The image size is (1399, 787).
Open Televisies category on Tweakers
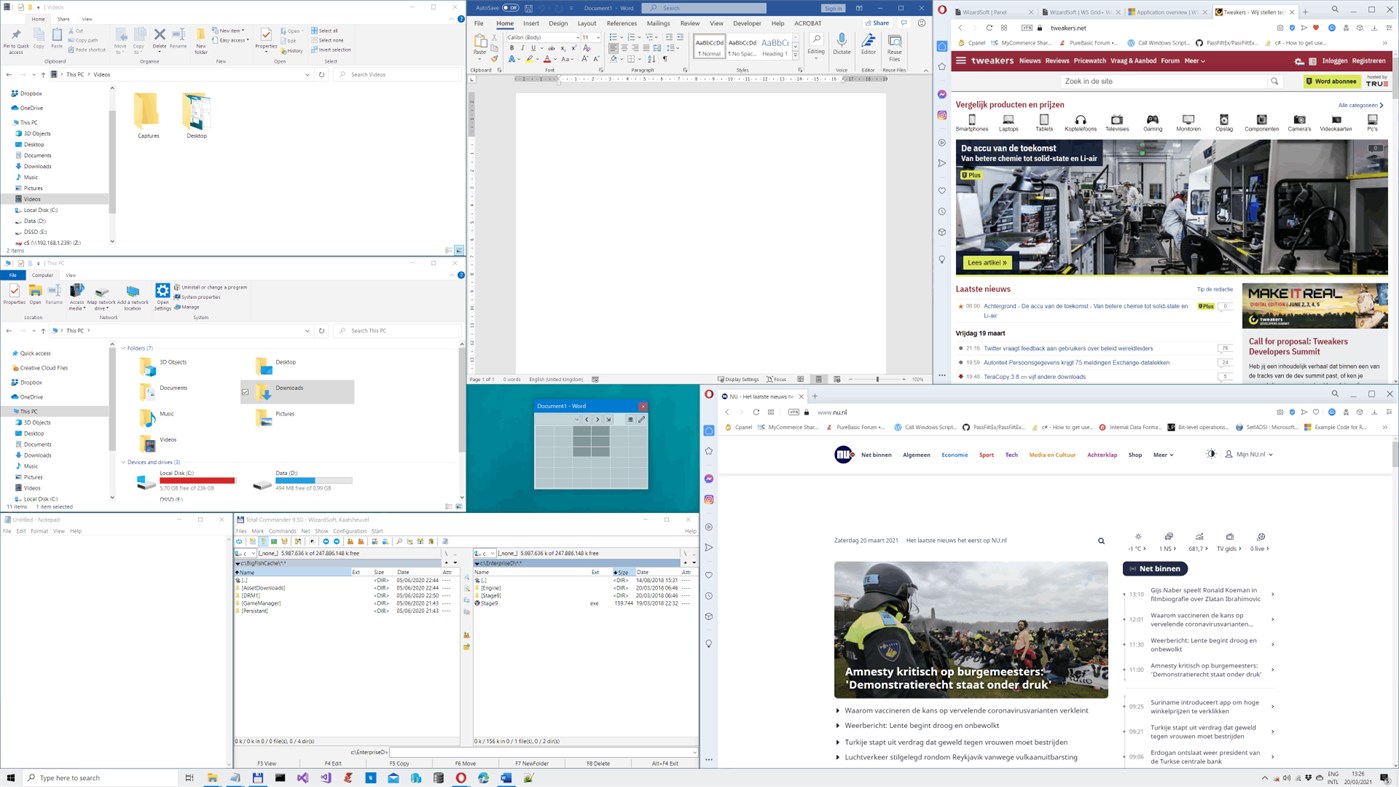pyautogui.click(x=1117, y=123)
